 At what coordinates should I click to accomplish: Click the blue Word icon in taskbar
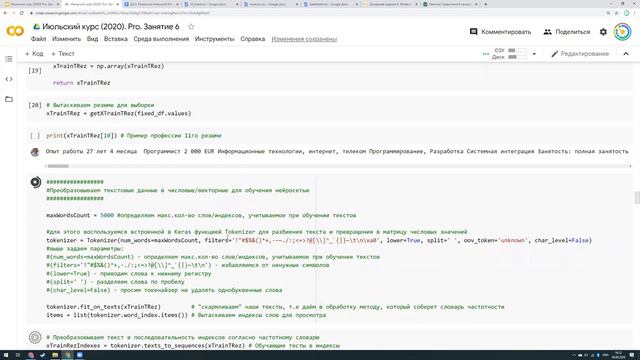click(x=80, y=355)
